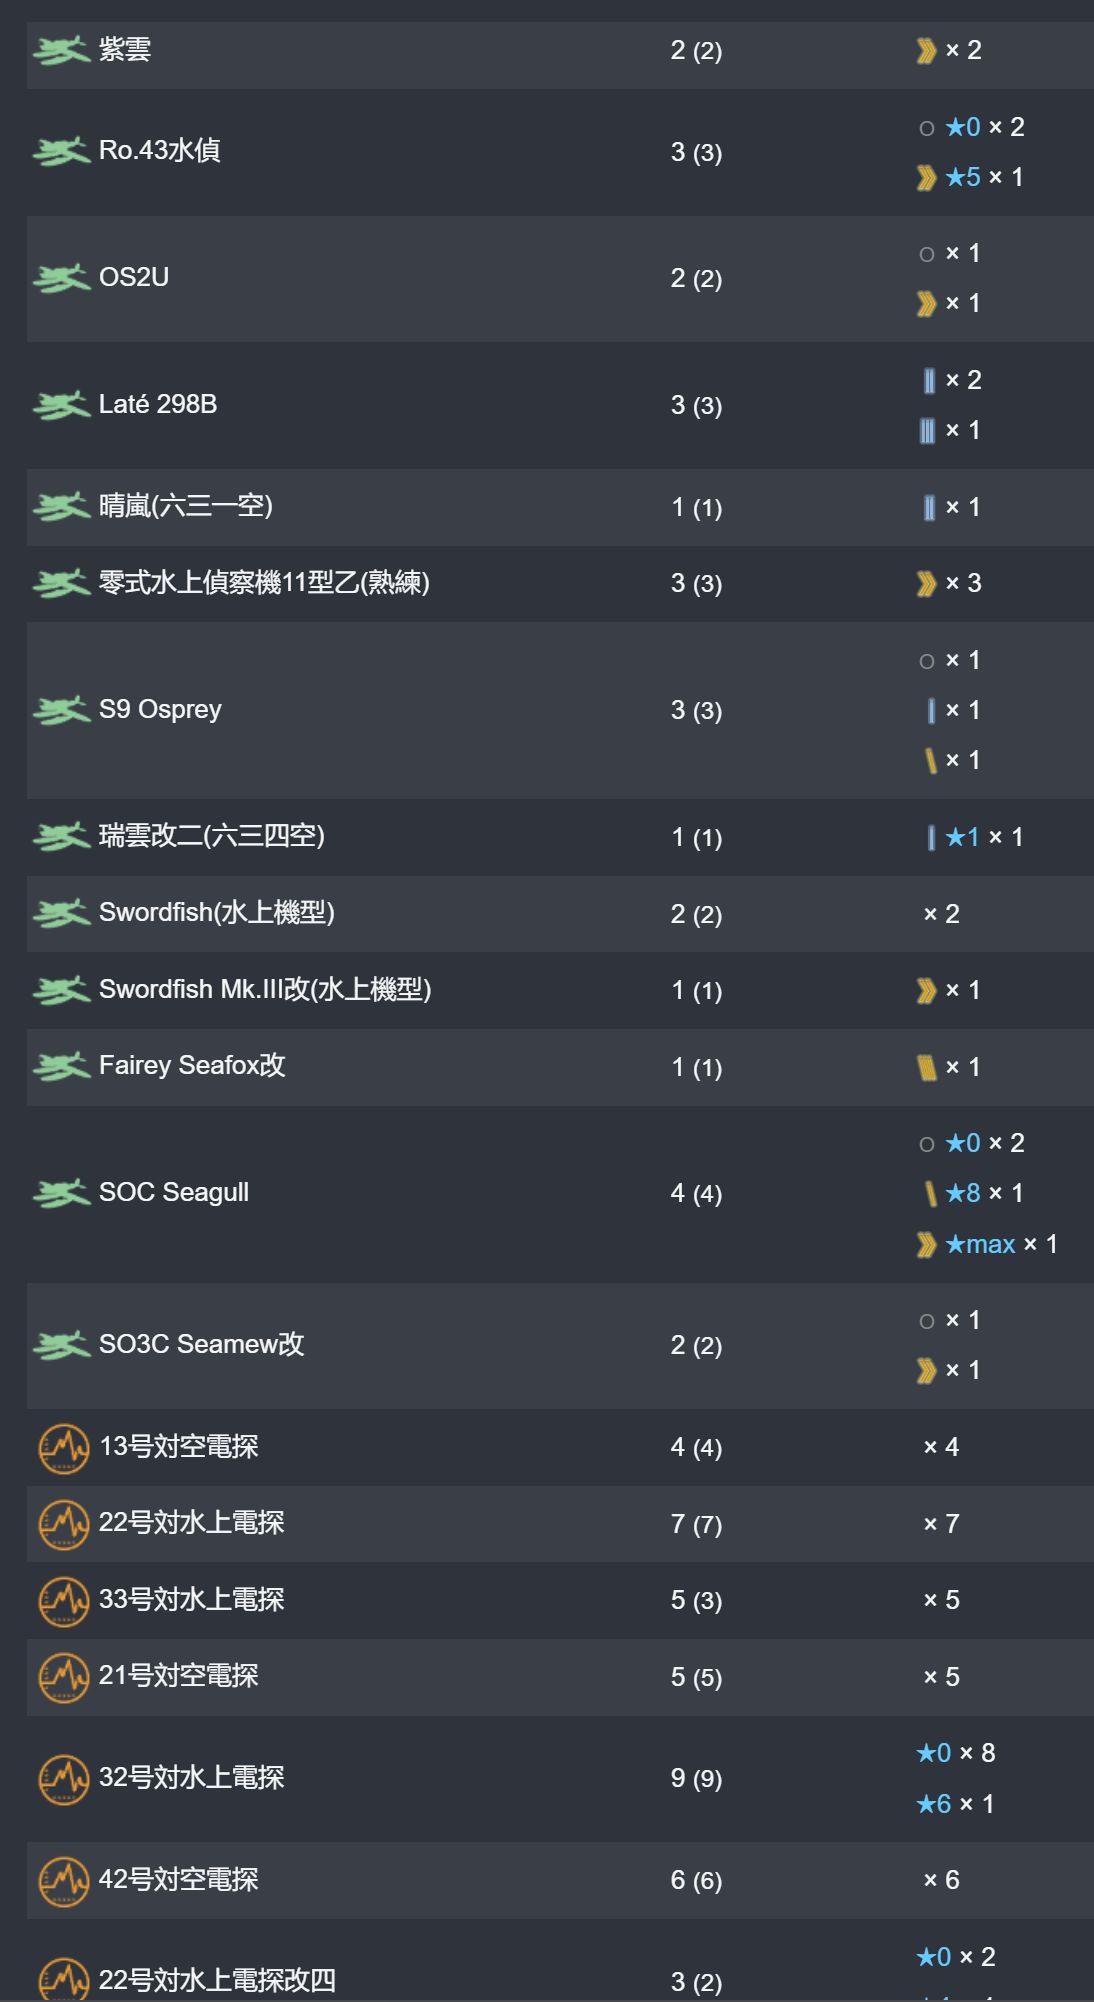The width and height of the screenshot is (1094, 2002).
Task: Click the seaplane icon beside 紫雲
Action: pos(61,50)
